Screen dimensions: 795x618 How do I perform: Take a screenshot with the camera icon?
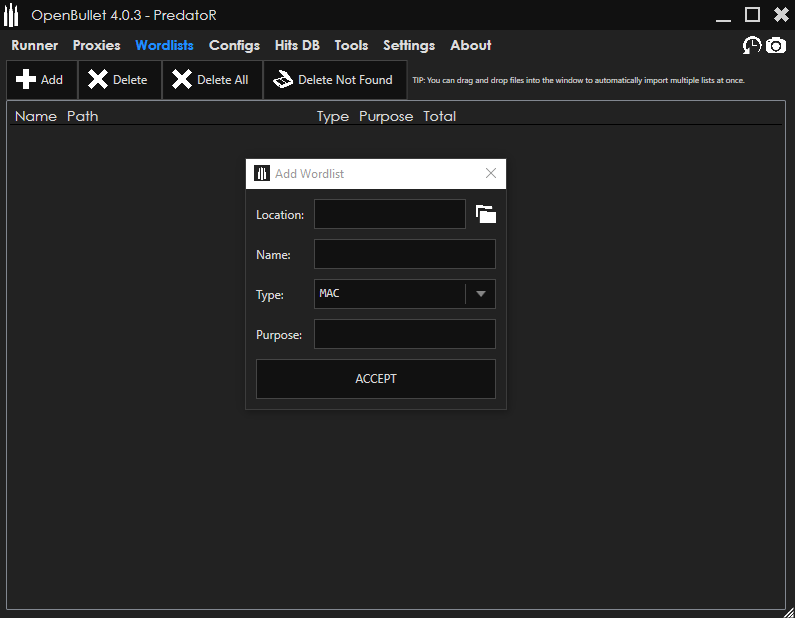(776, 46)
